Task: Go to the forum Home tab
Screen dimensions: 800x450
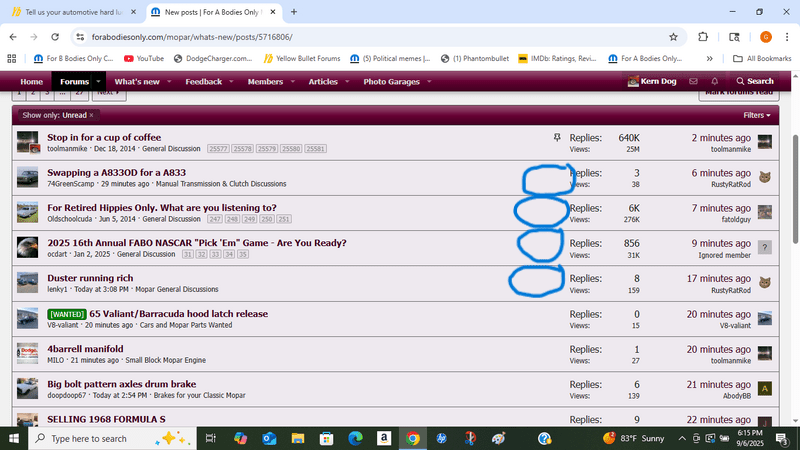Action: pos(32,82)
